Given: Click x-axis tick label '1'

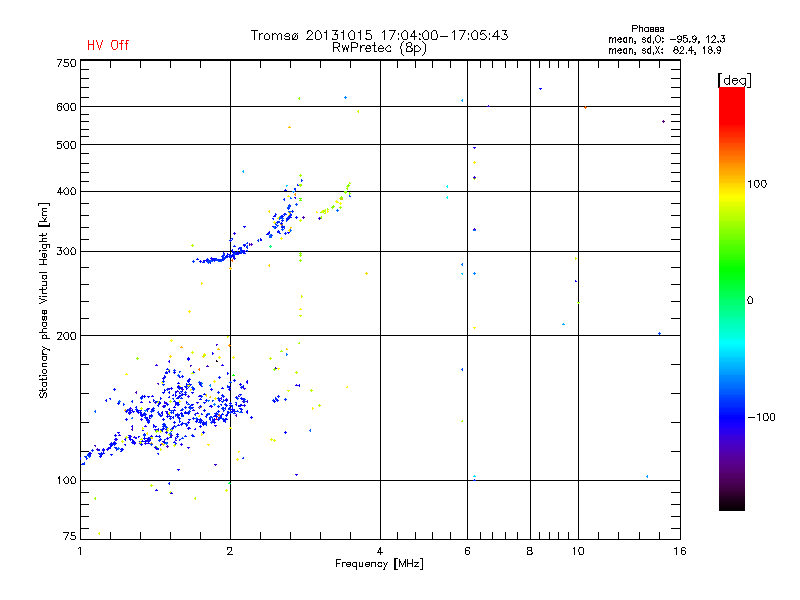Looking at the screenshot, I should [80, 551].
